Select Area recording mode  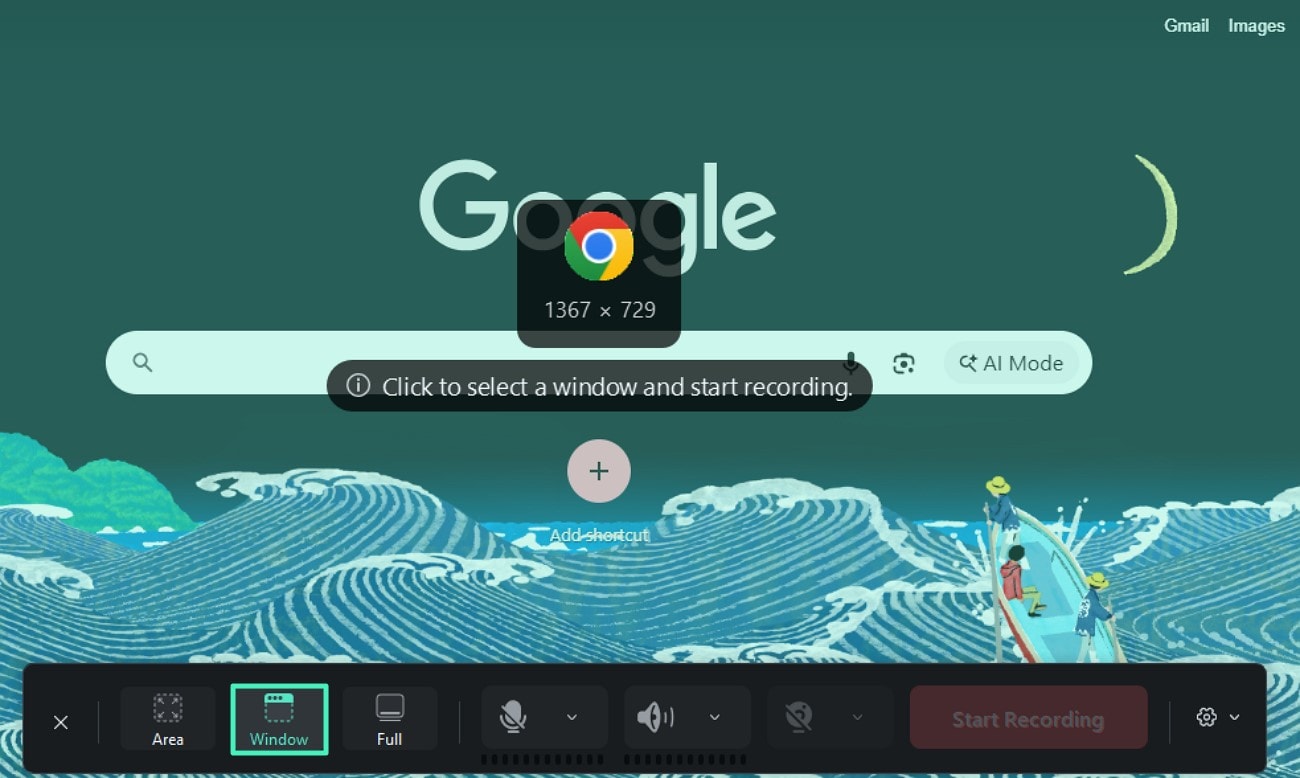click(x=168, y=719)
